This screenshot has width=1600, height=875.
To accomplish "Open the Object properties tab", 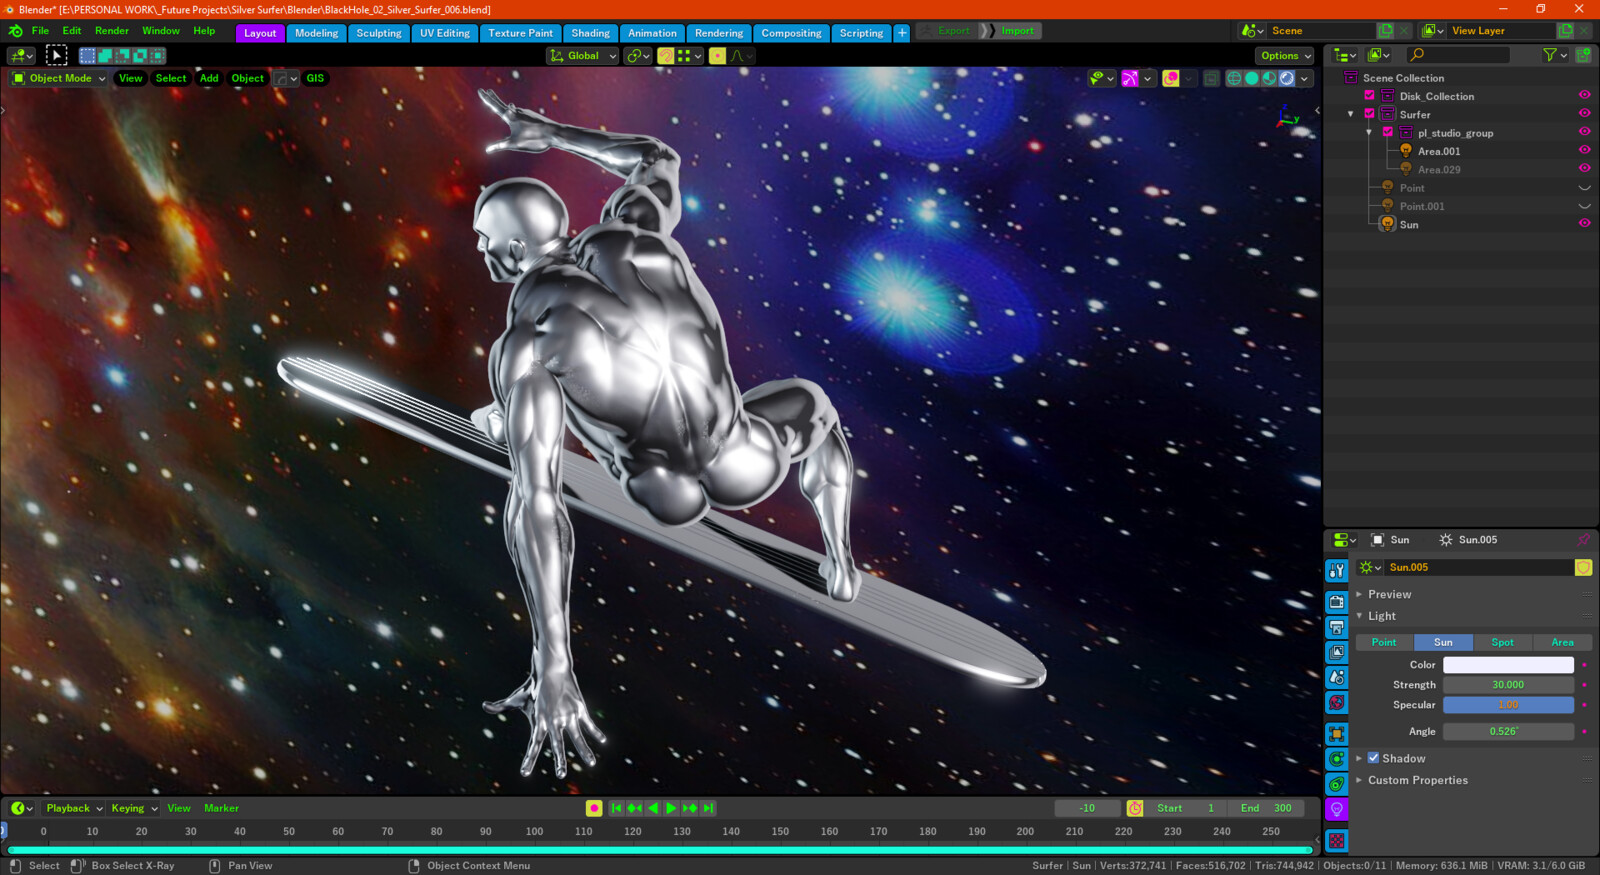I will point(1337,734).
